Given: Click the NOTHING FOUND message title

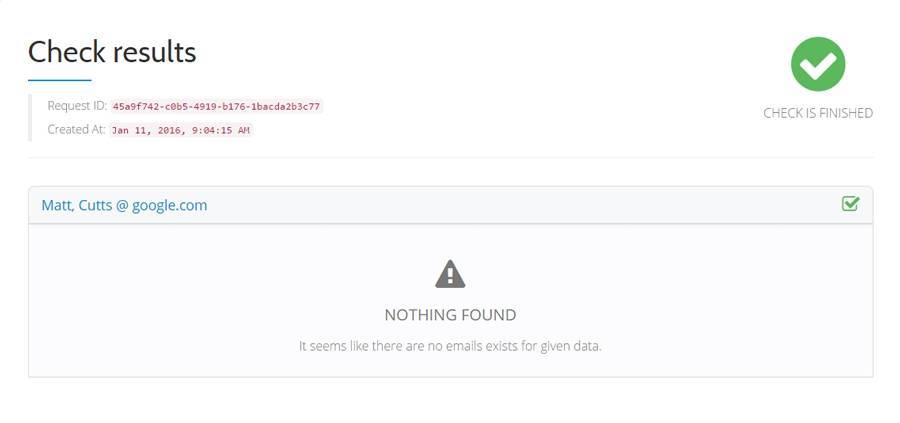Looking at the screenshot, I should tap(450, 315).
